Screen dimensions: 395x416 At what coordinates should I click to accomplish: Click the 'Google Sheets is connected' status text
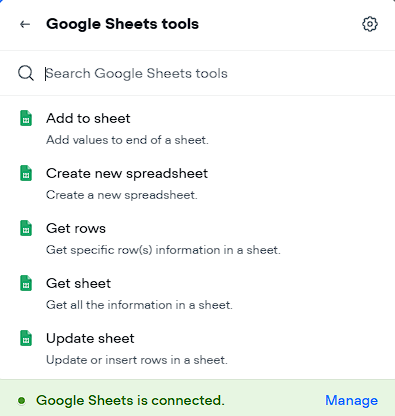[130, 400]
